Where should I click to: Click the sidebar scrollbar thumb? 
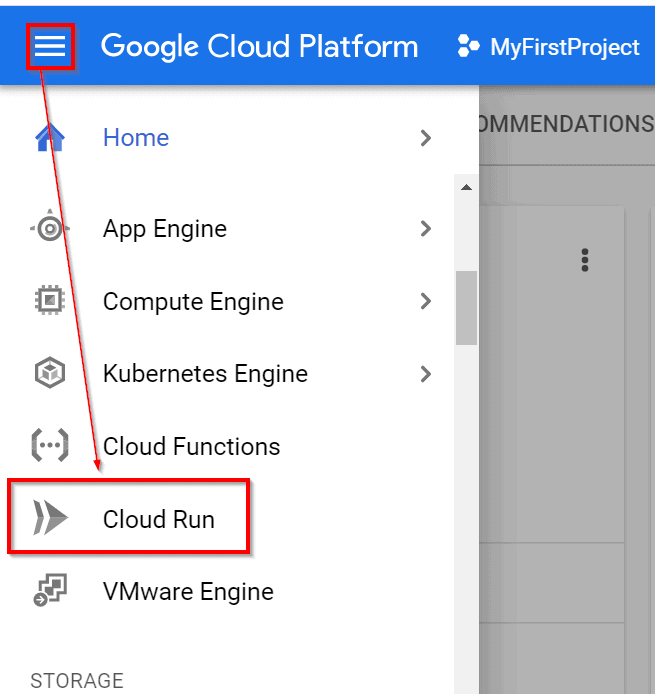[466, 307]
